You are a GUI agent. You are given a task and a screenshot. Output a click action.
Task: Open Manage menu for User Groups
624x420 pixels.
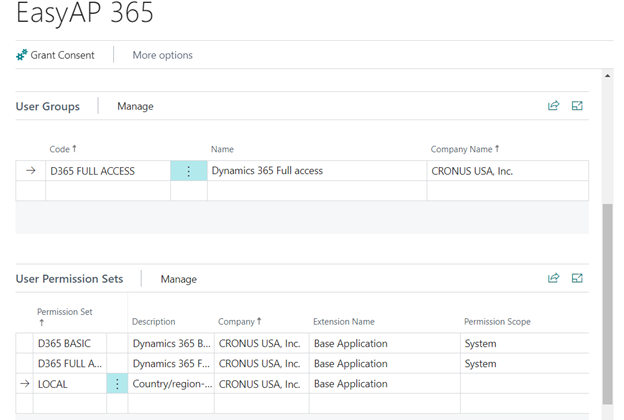[x=135, y=106]
